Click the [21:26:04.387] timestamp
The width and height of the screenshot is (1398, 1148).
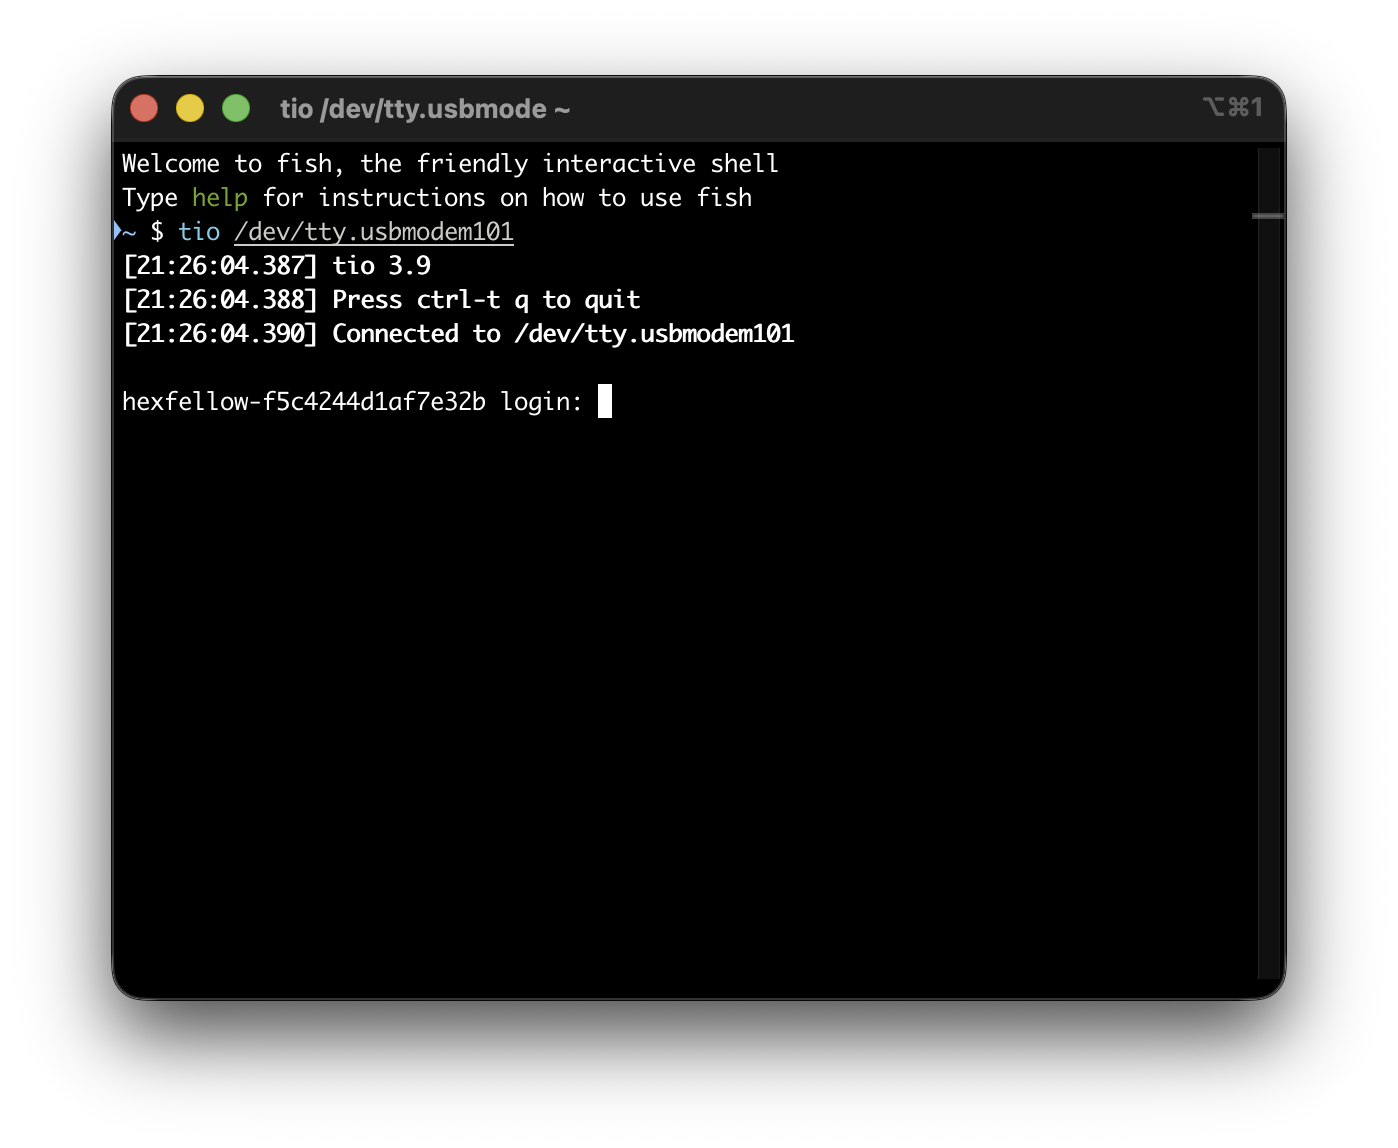click(219, 266)
